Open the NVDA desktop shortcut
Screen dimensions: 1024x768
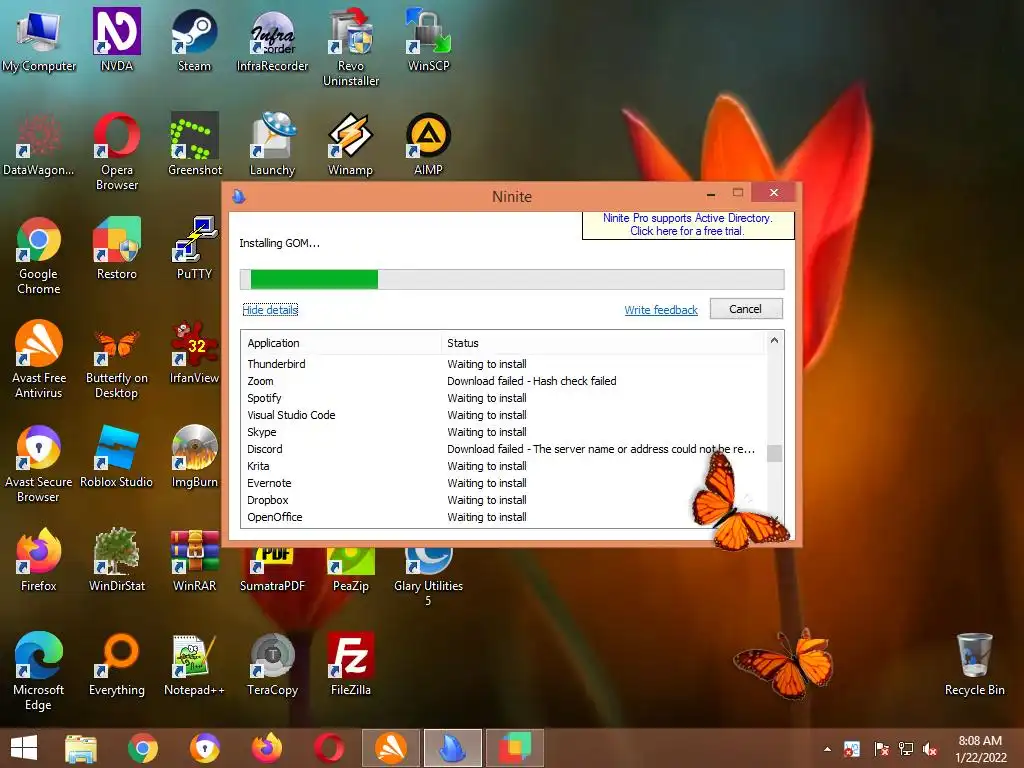pos(116,39)
